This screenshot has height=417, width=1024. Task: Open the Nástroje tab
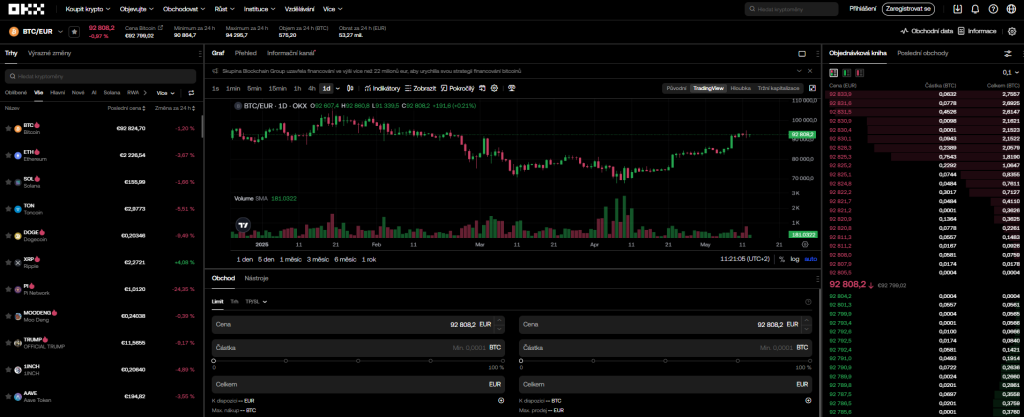pos(256,278)
